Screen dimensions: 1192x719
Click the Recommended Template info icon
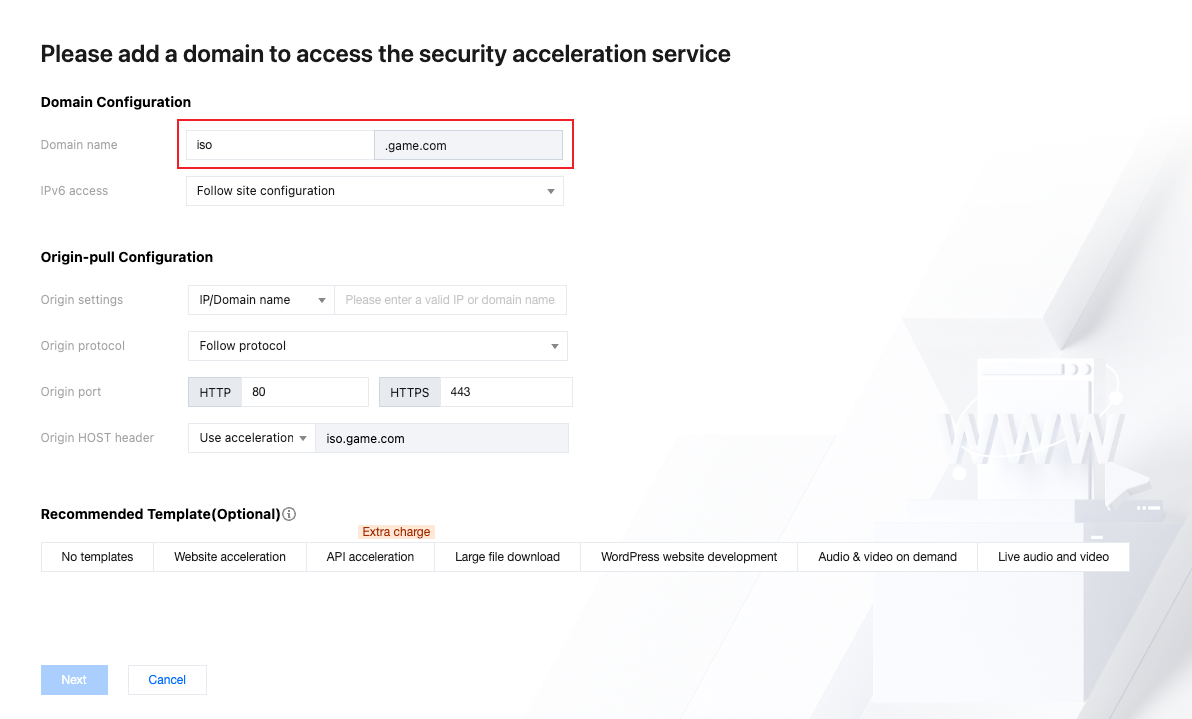pos(289,514)
